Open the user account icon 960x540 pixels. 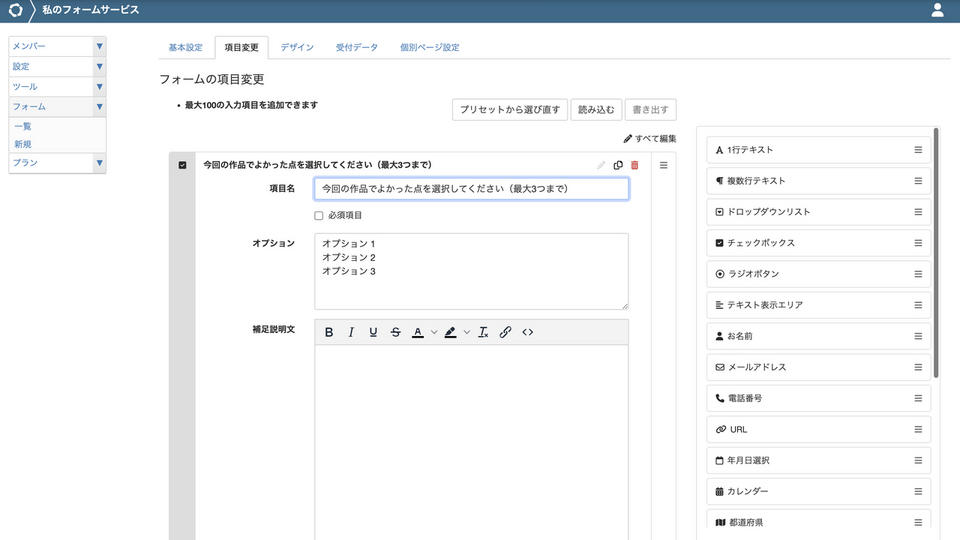(937, 10)
